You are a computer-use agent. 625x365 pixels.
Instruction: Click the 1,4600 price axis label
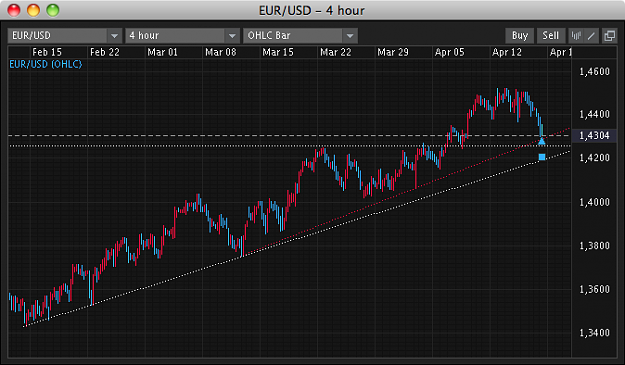594,72
